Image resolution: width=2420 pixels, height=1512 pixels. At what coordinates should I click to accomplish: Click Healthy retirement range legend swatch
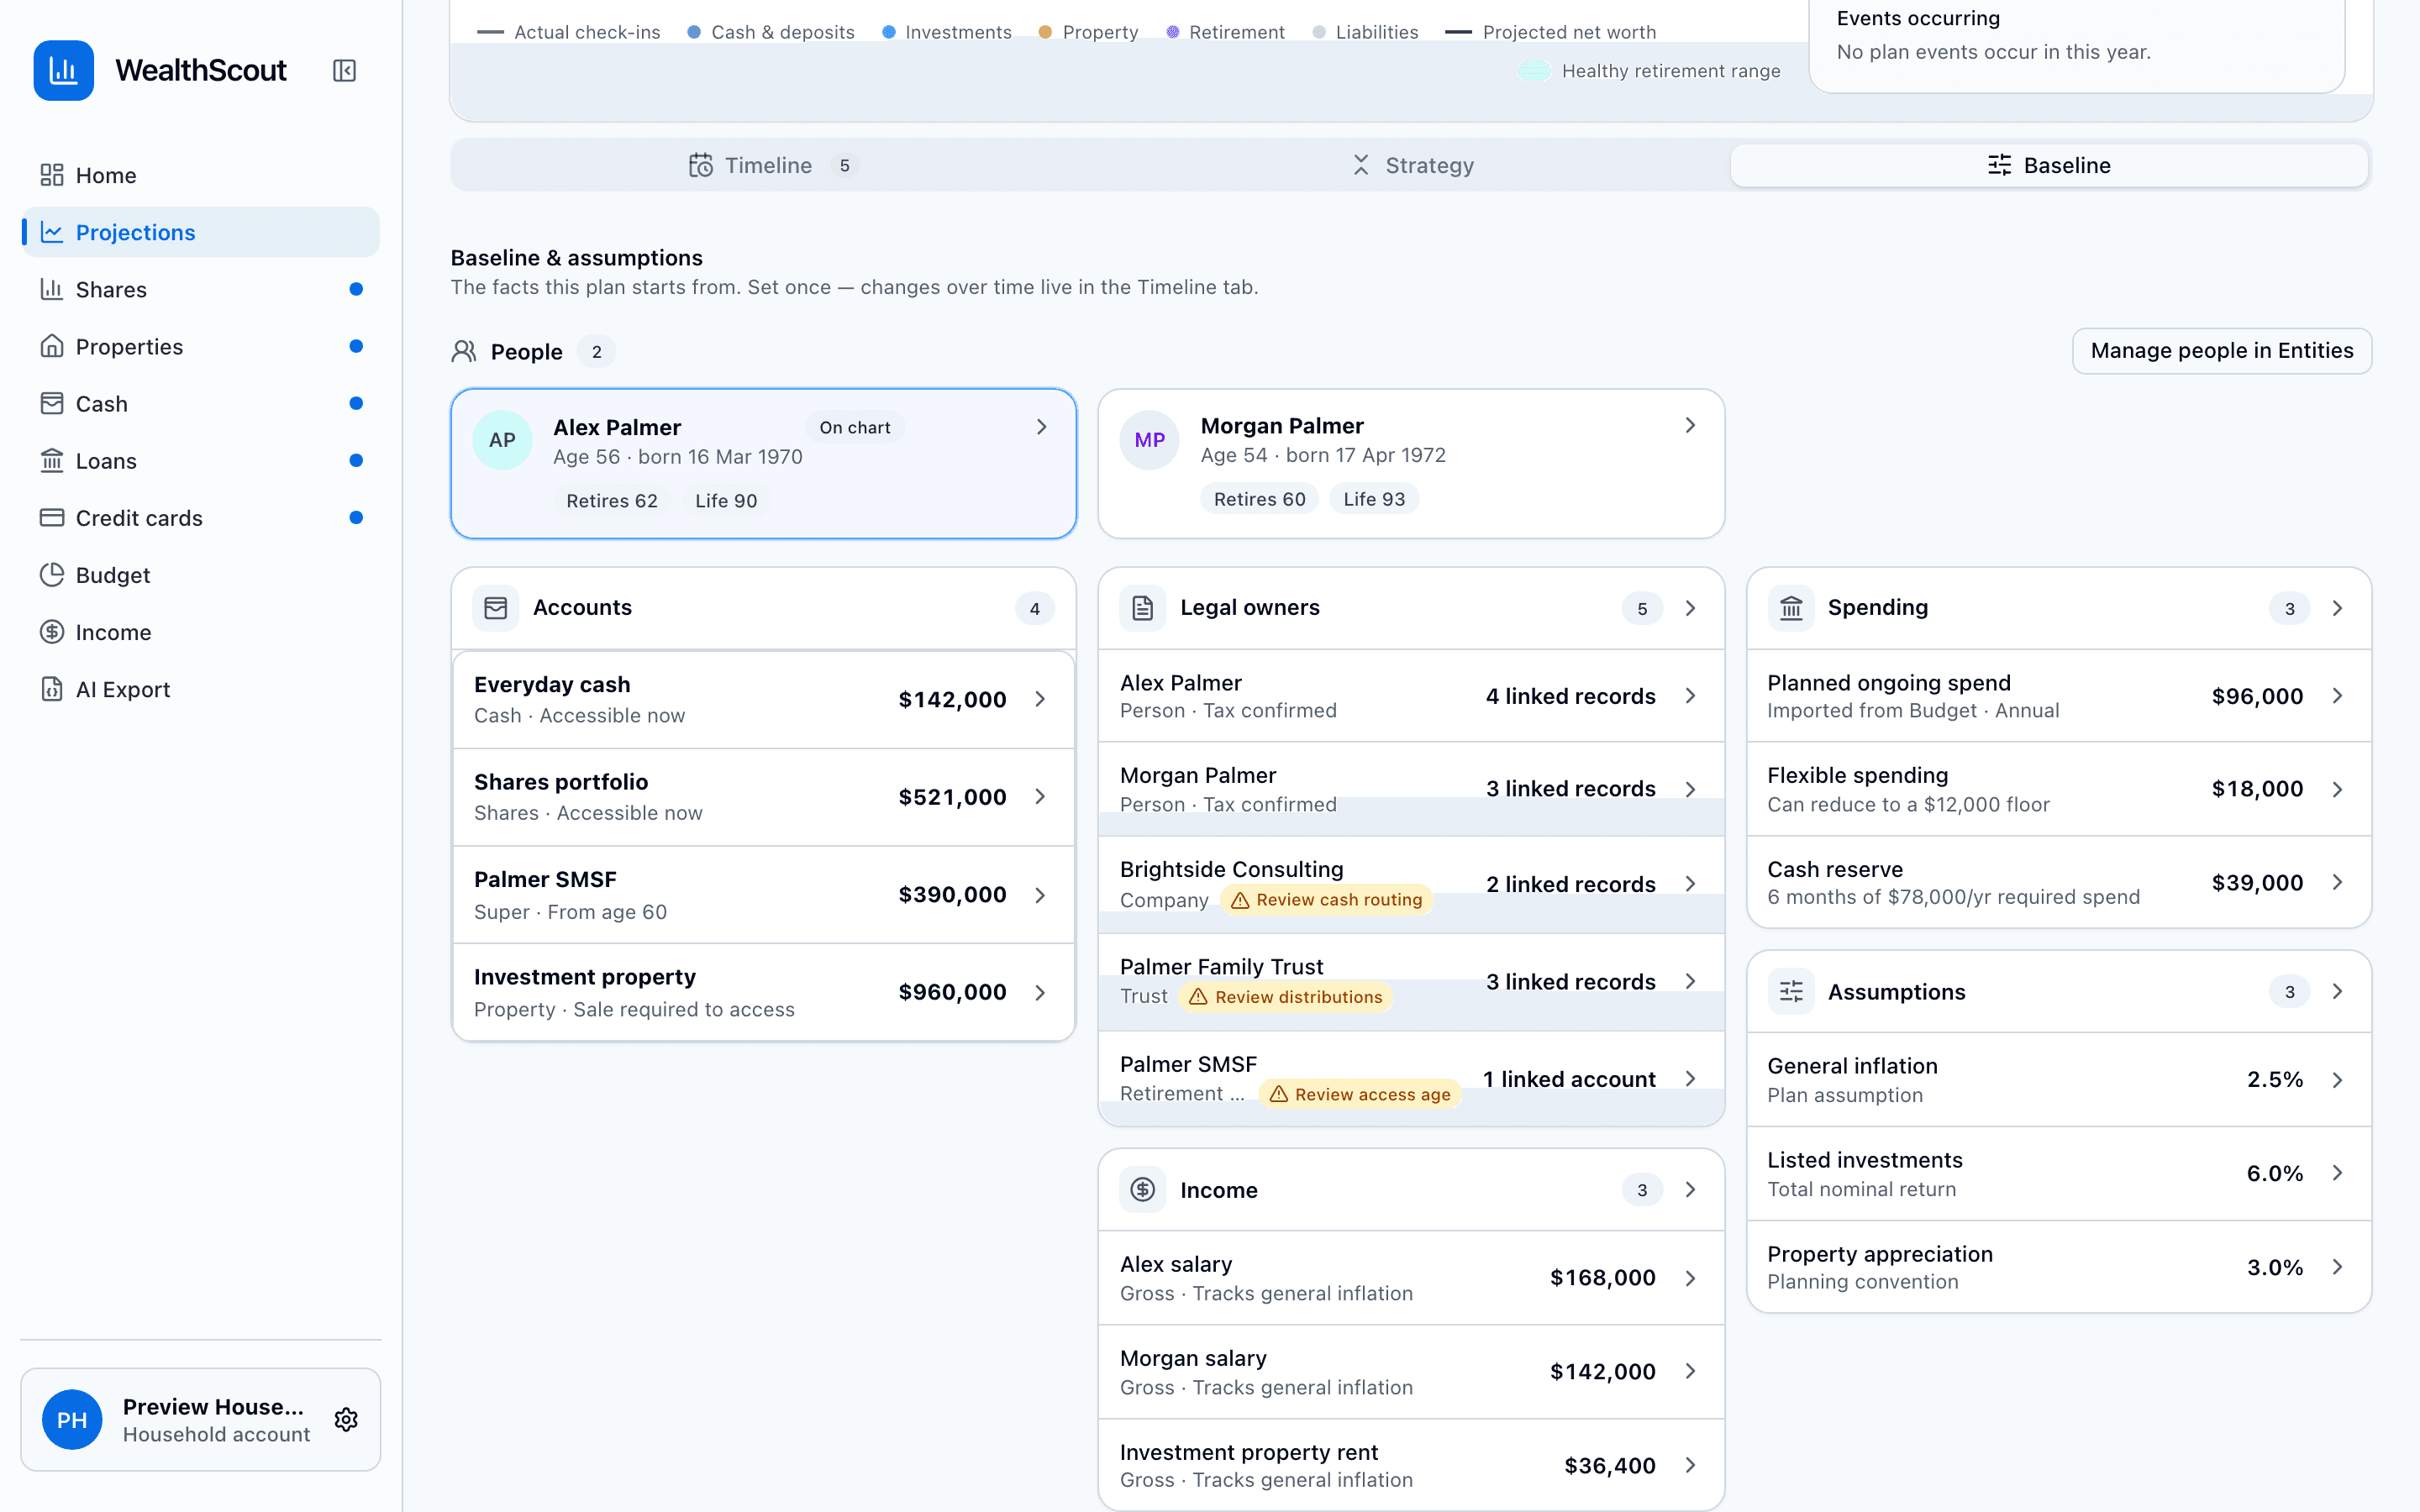[x=1534, y=71]
